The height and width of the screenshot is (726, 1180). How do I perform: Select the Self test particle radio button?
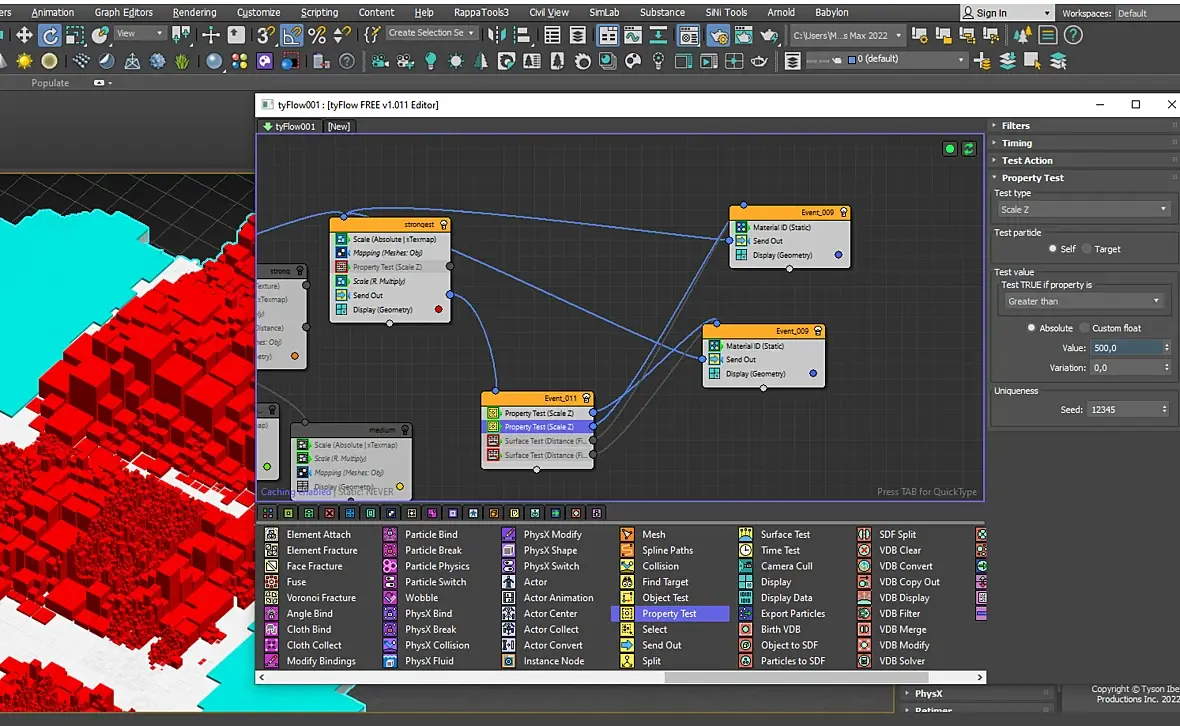[1053, 249]
